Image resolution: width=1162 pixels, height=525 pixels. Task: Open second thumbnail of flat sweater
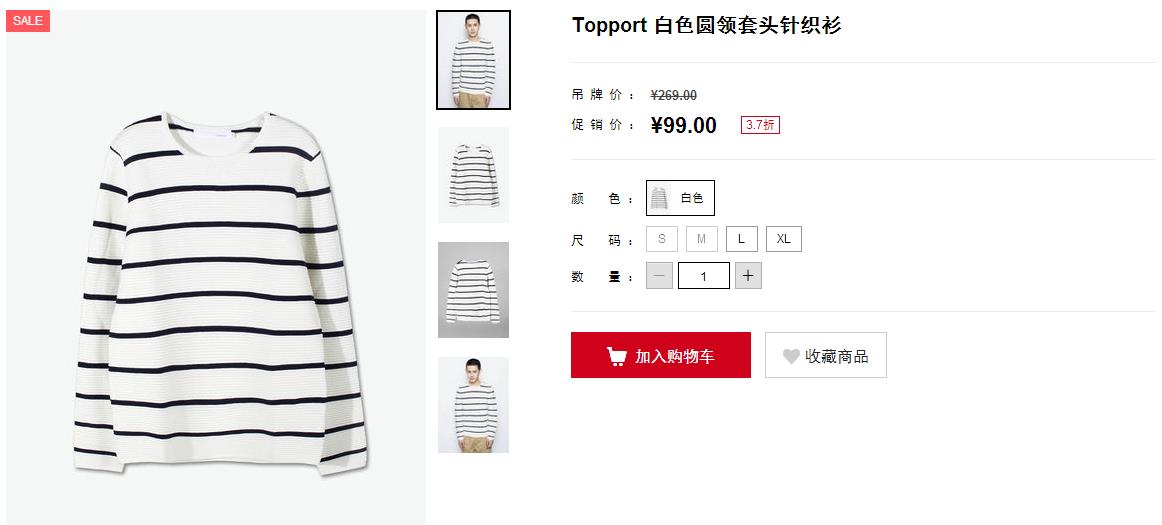click(474, 175)
